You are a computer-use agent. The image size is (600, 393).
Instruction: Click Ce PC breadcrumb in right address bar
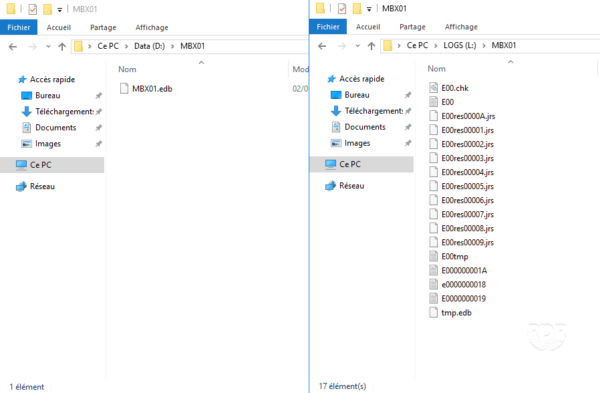417,46
